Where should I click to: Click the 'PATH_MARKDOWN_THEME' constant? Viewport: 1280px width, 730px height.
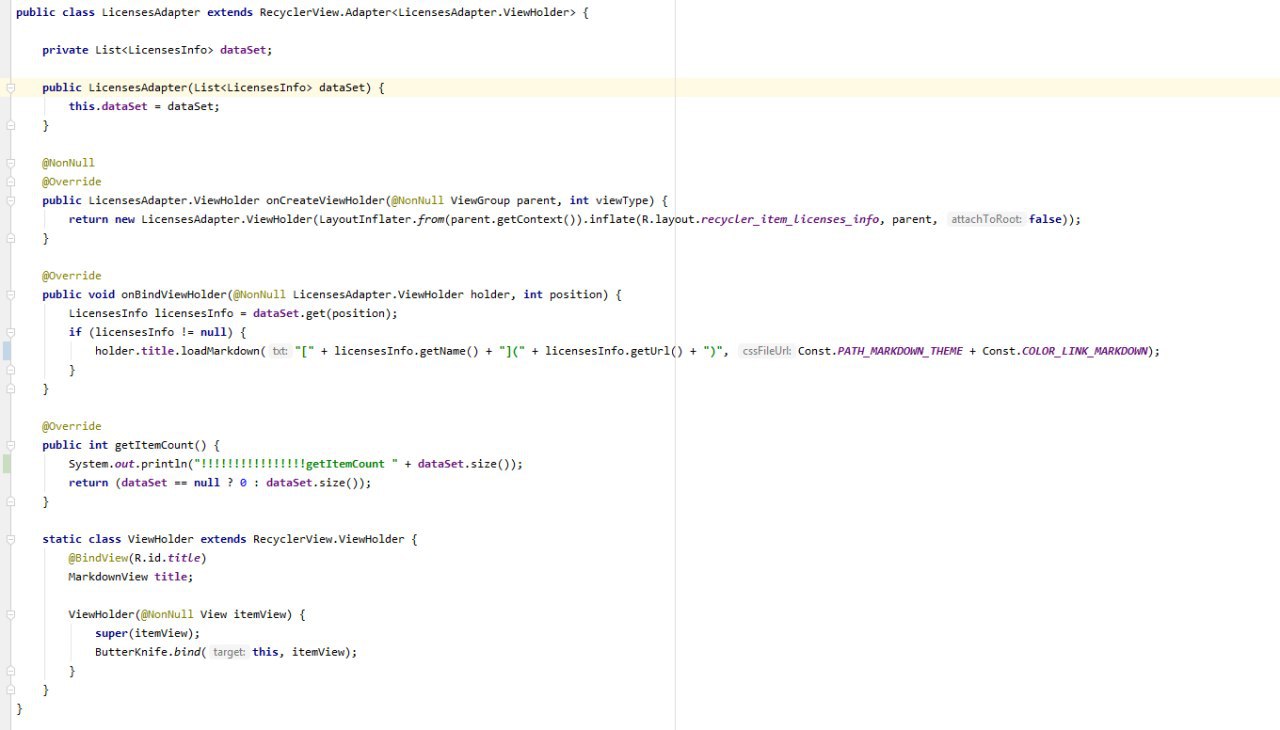point(900,351)
